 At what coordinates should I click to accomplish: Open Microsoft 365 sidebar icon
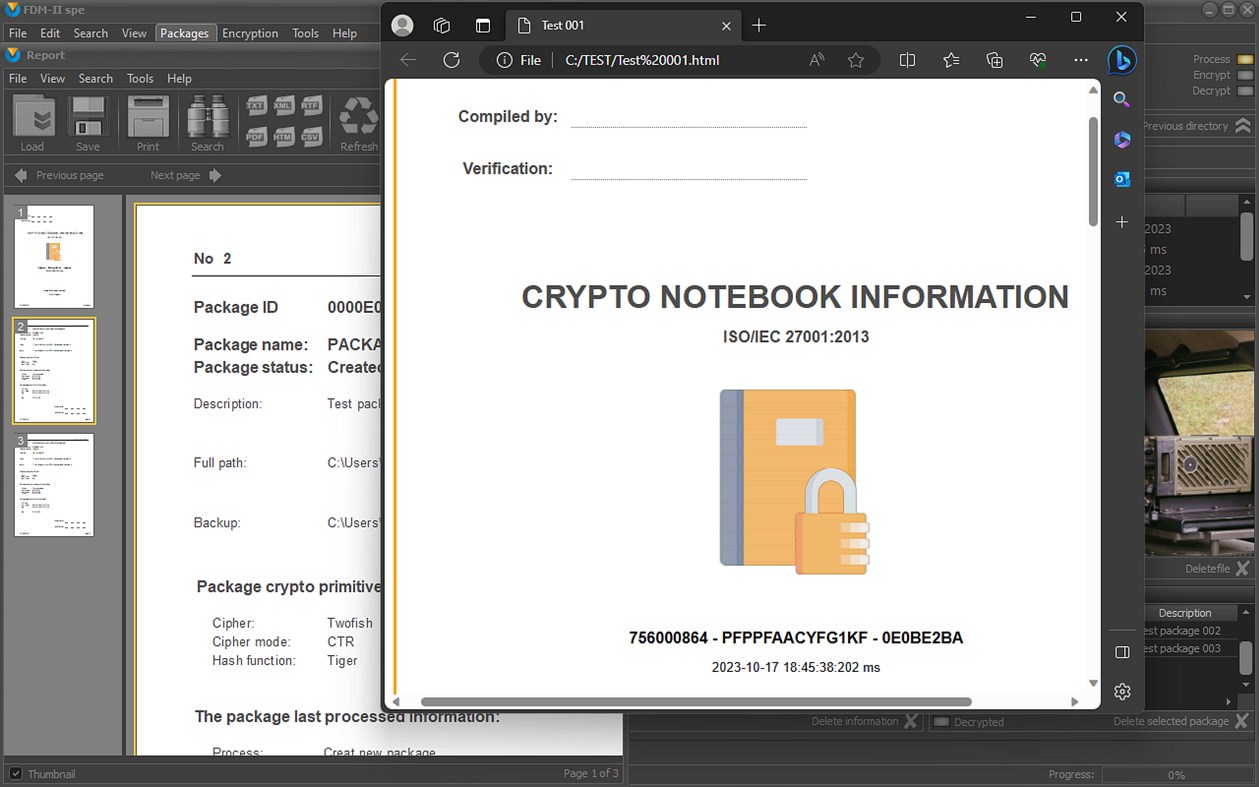(1122, 139)
